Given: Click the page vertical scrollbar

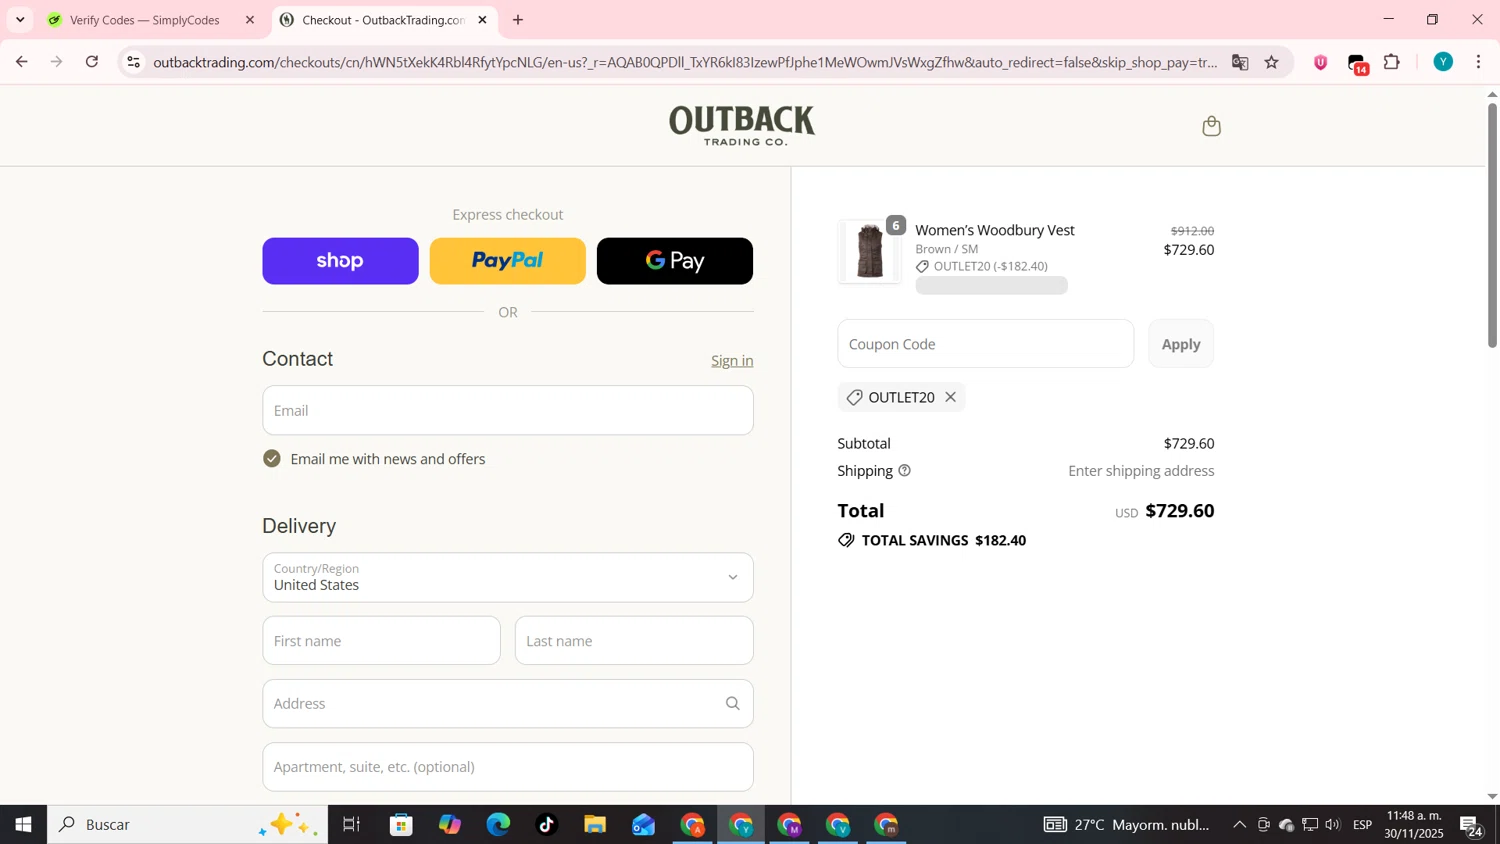Looking at the screenshot, I should coord(1492,225).
